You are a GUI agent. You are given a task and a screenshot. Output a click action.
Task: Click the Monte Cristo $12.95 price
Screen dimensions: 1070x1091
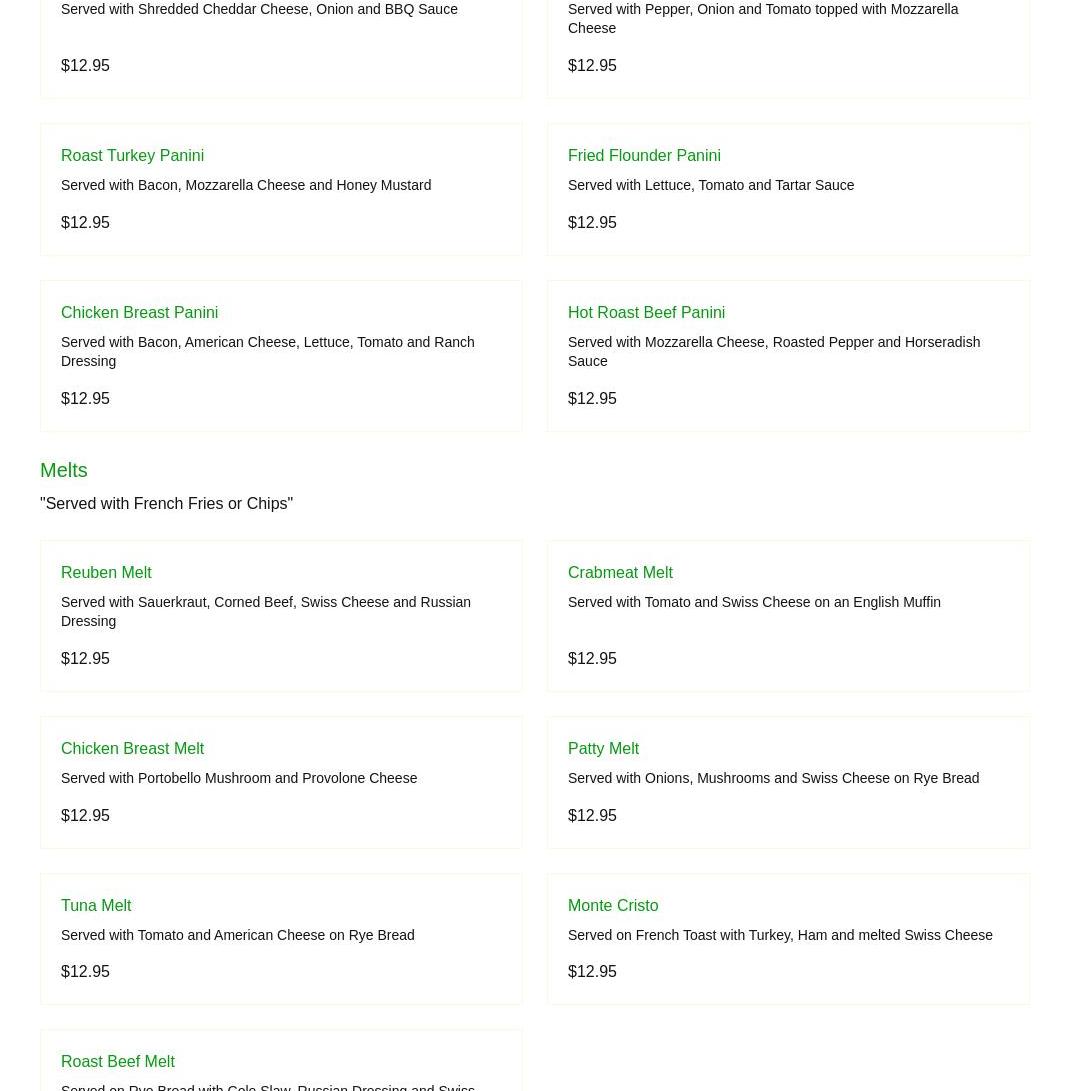(592, 972)
